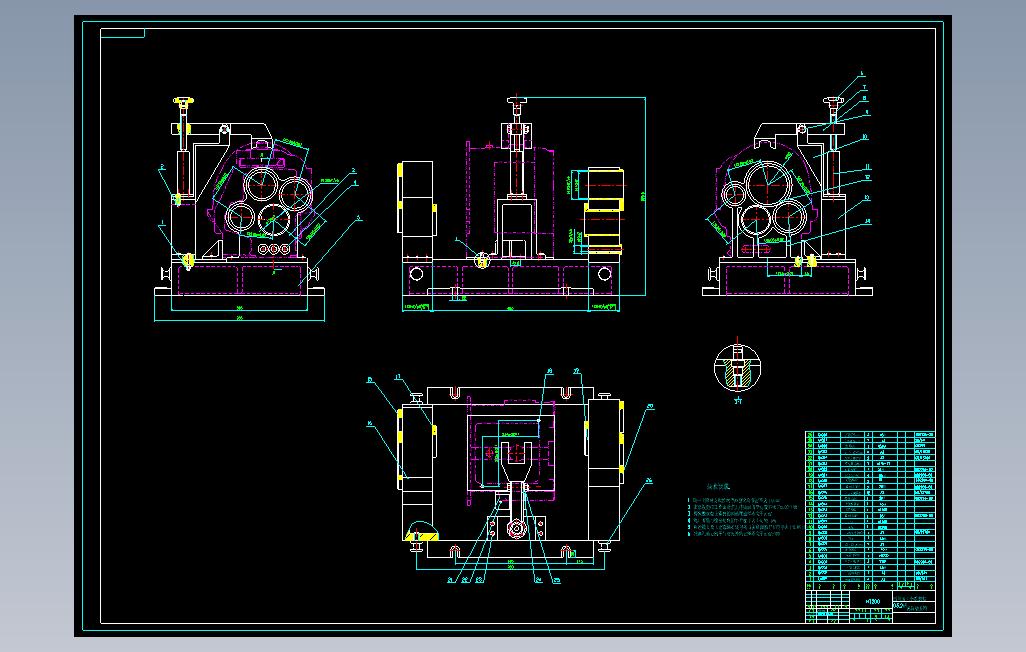Screen dimensions: 1026x652
Task: Select the handwheel atop the right side view
Action: [x=833, y=101]
